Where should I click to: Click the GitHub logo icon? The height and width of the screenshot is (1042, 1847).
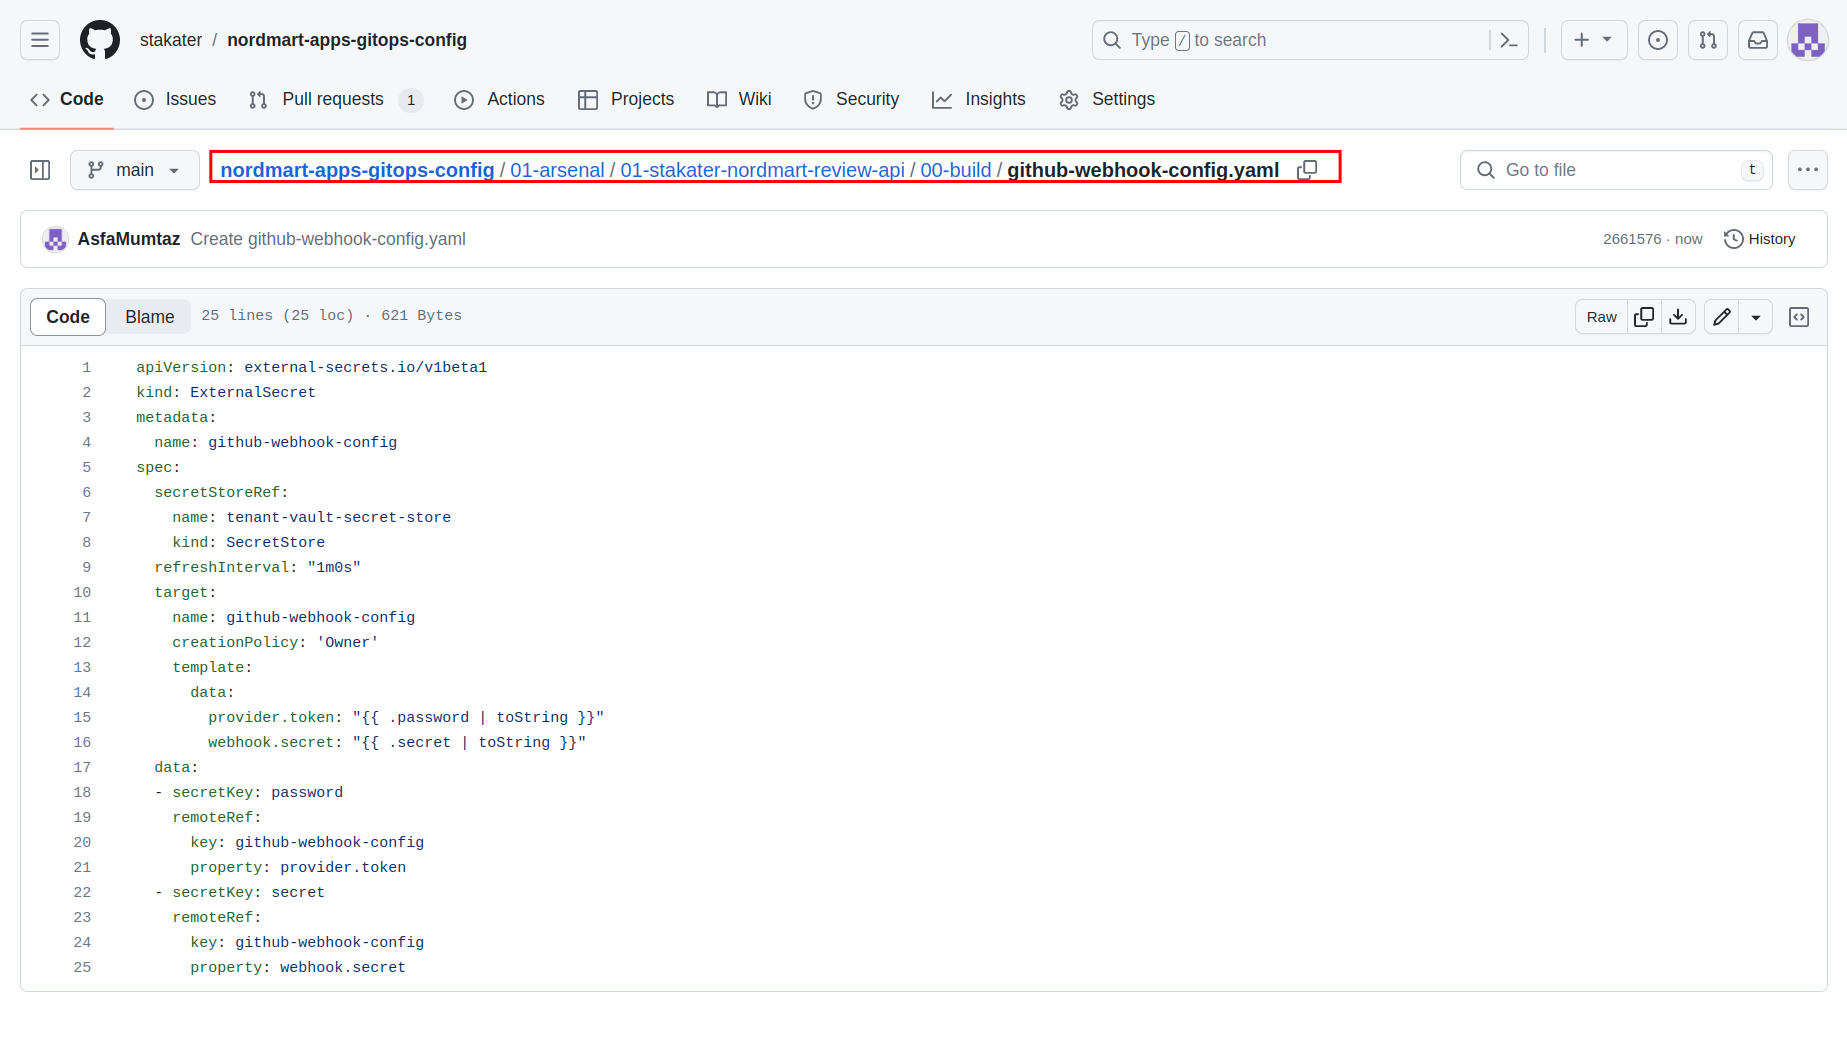coord(99,40)
